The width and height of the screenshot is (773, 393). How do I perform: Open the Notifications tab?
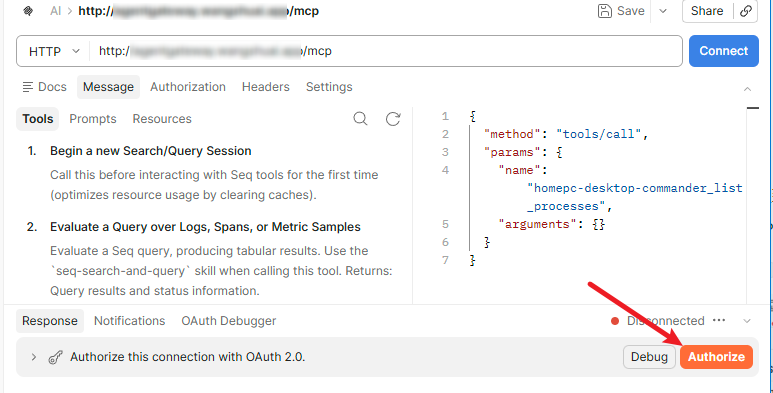pyautogui.click(x=130, y=321)
